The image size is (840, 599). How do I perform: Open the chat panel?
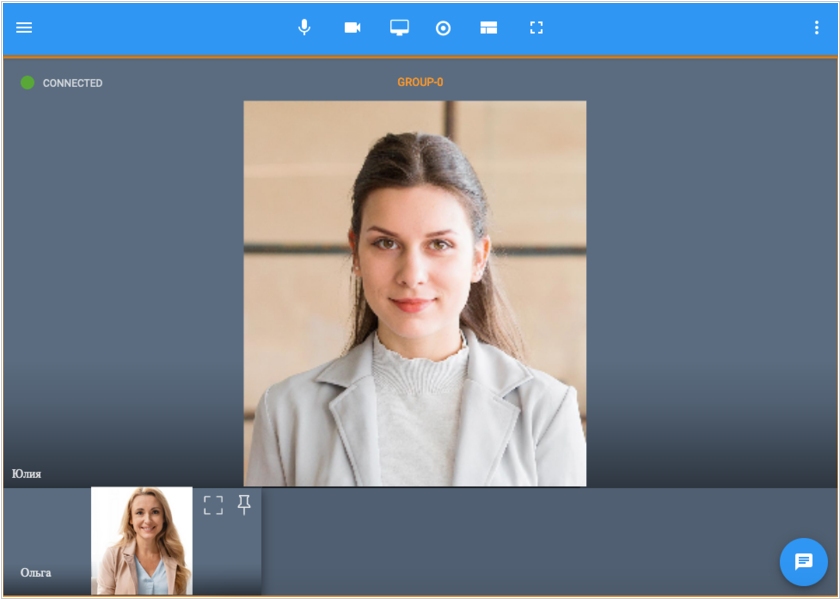(804, 561)
